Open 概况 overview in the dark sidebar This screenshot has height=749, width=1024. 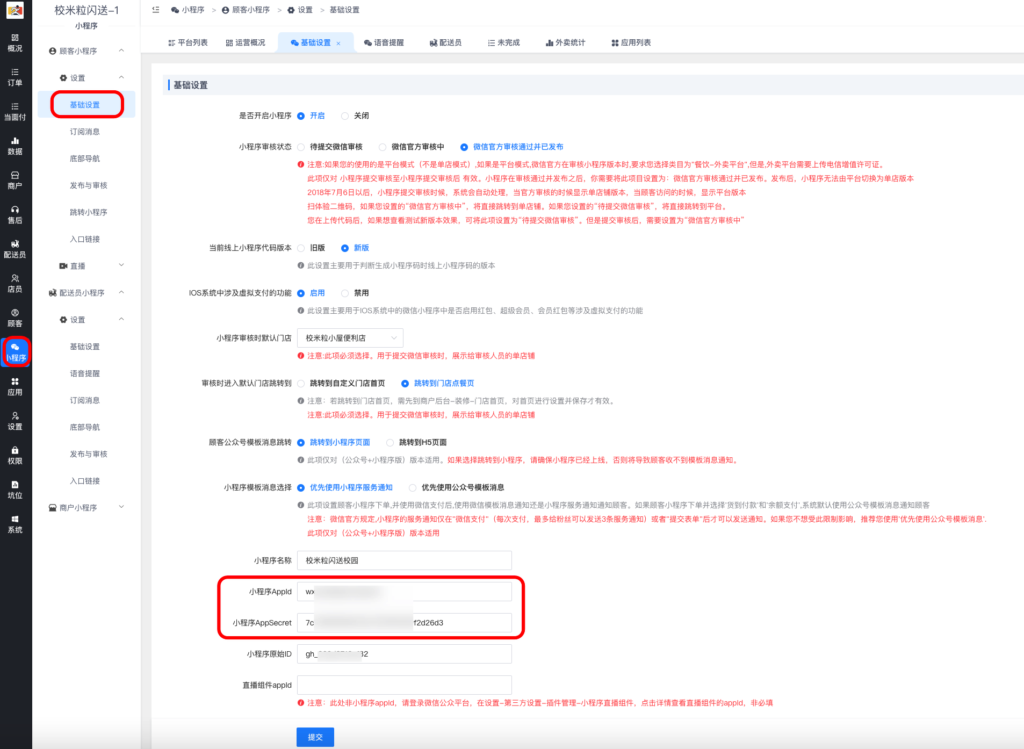[x=15, y=42]
